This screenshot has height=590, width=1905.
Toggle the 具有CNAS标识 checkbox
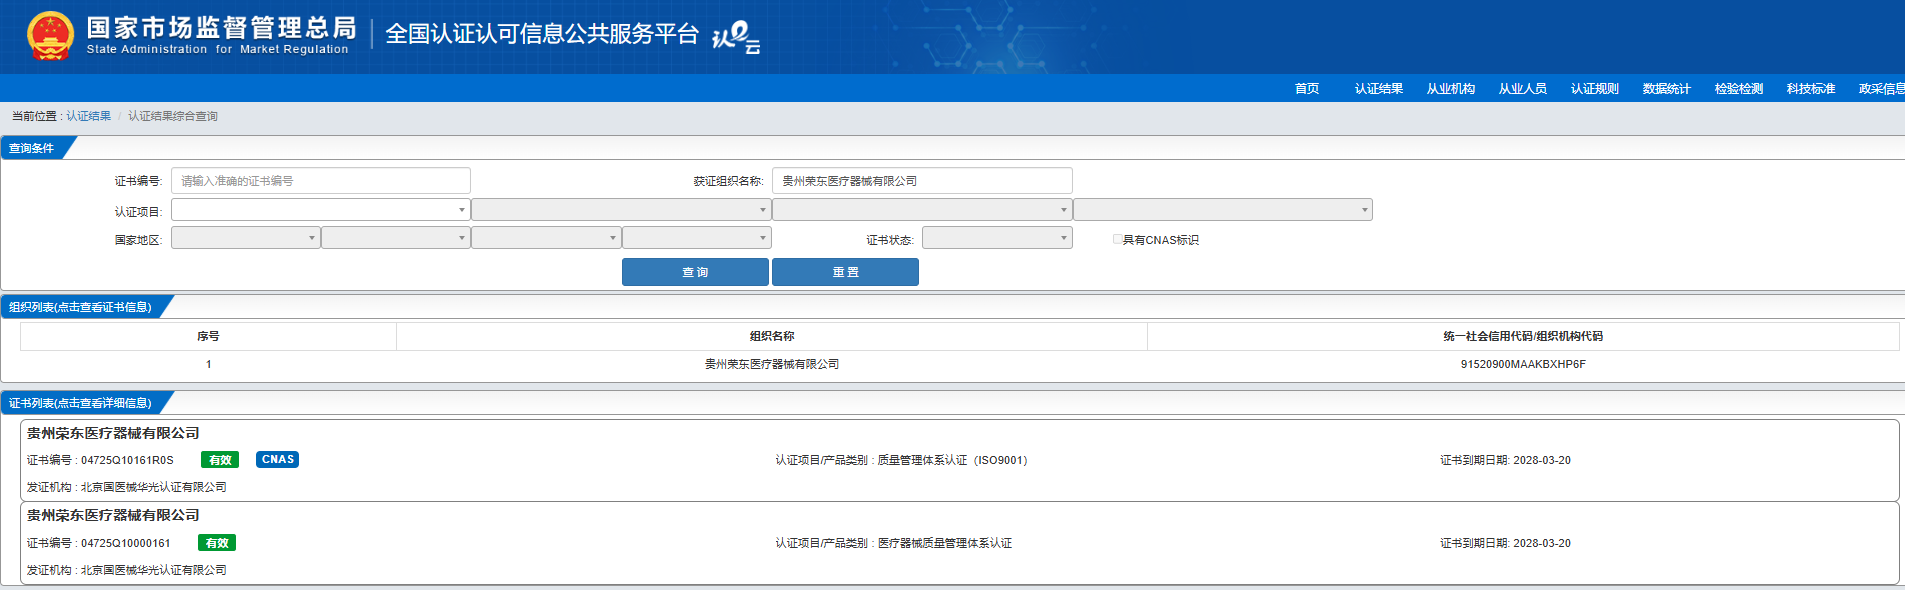click(1117, 240)
